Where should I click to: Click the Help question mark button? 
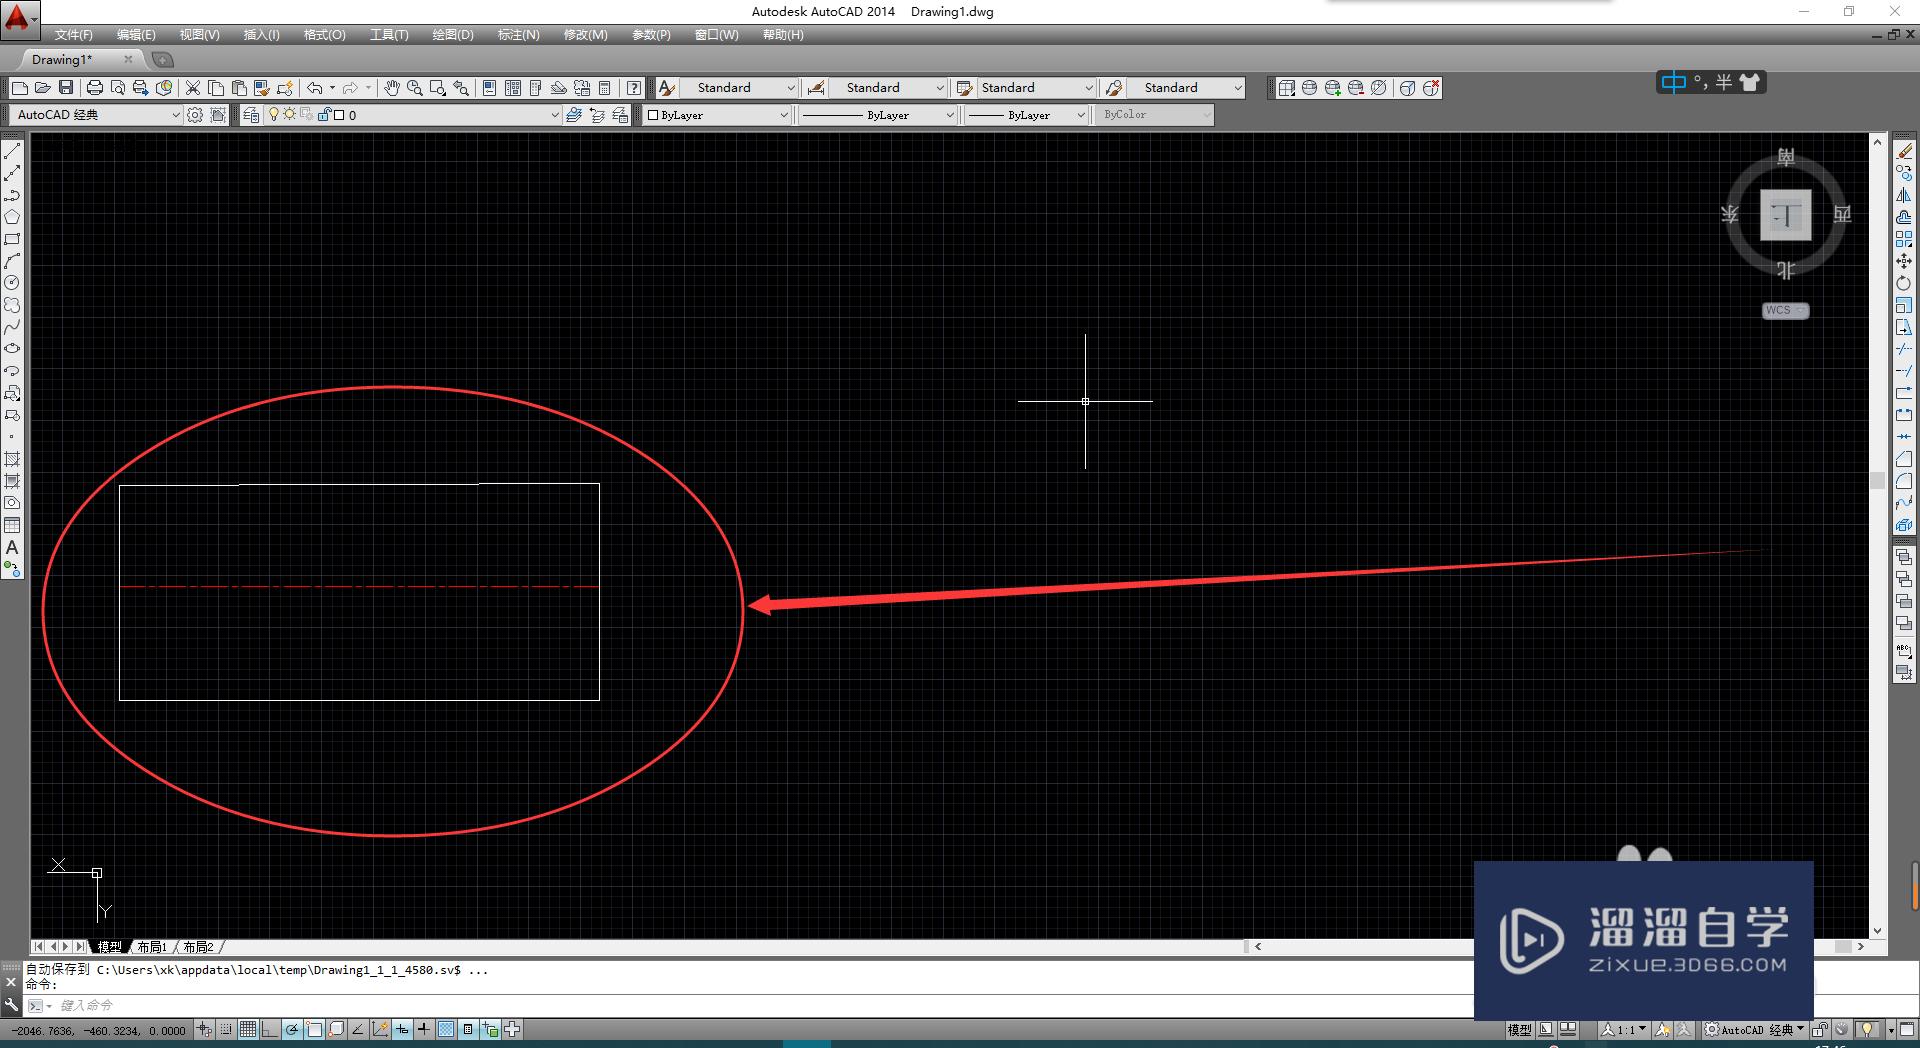click(633, 88)
